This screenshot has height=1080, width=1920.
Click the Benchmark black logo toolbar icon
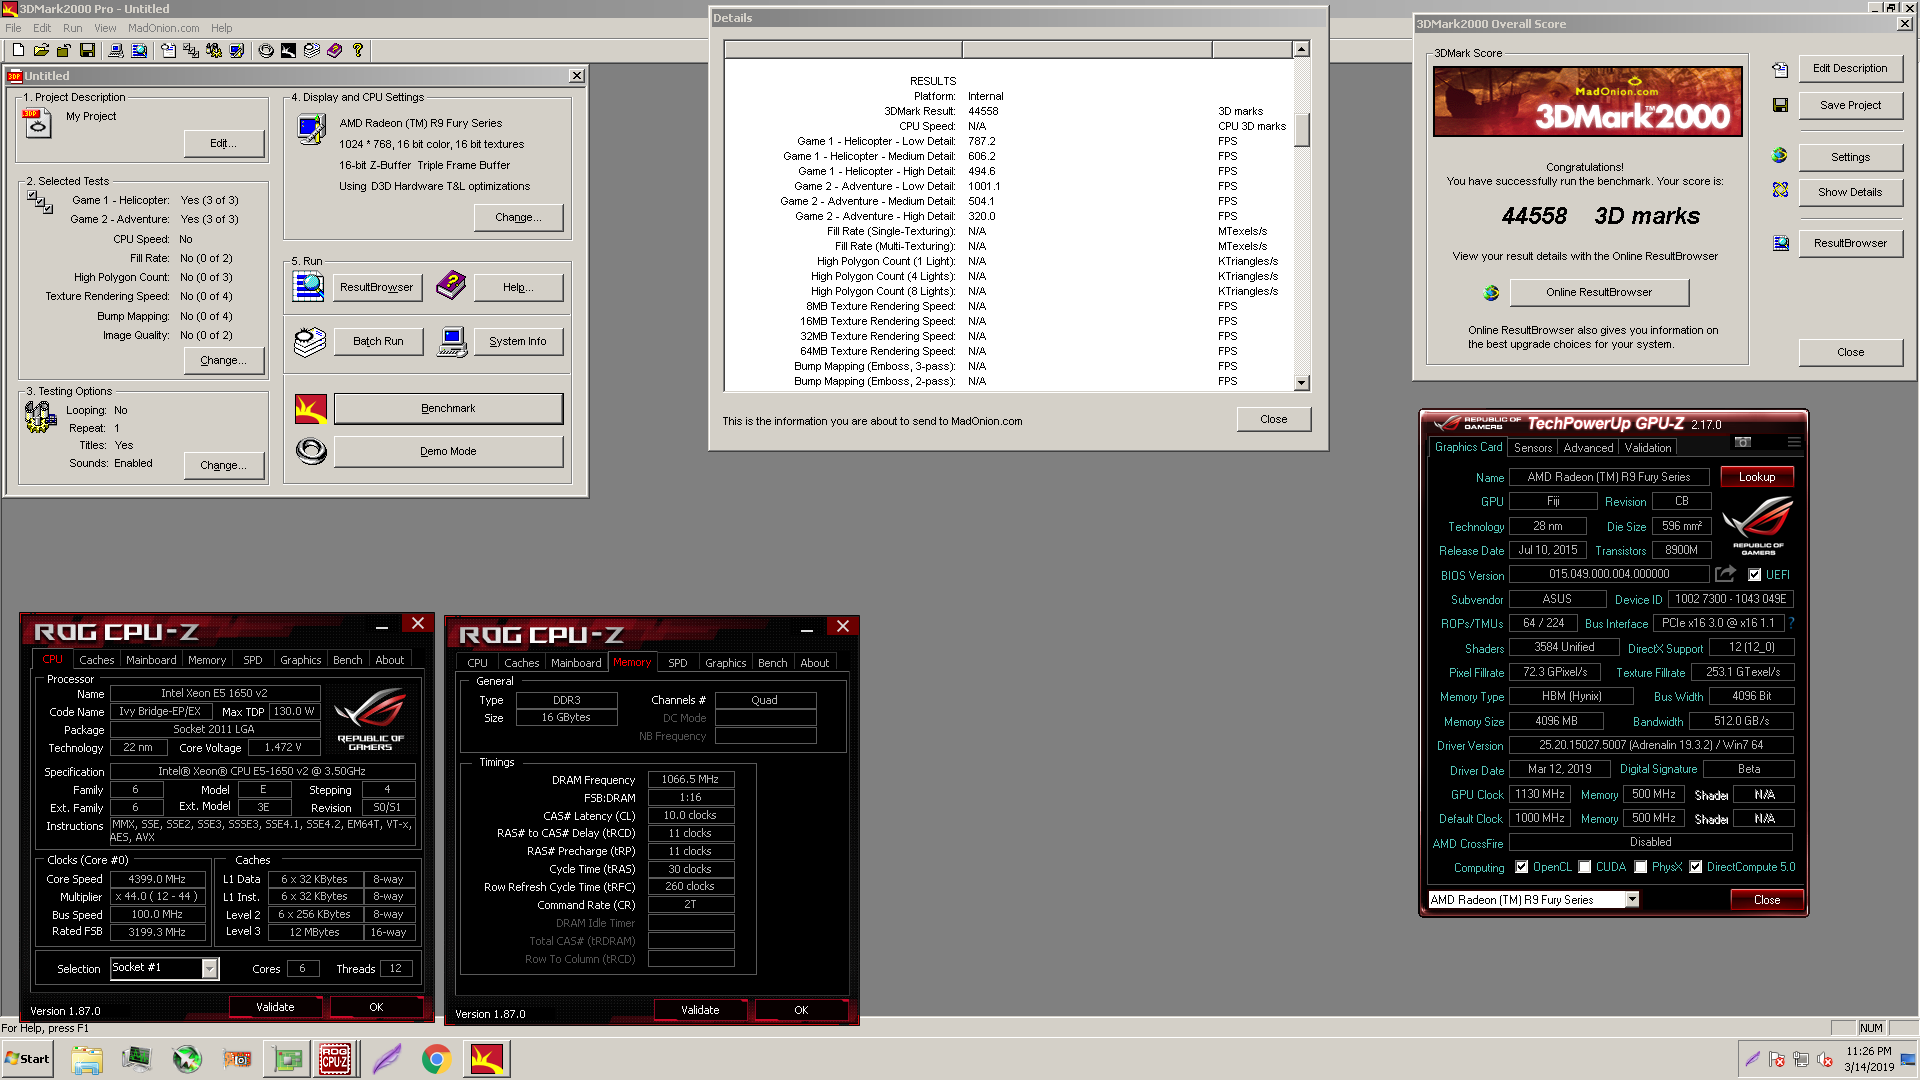(x=288, y=50)
